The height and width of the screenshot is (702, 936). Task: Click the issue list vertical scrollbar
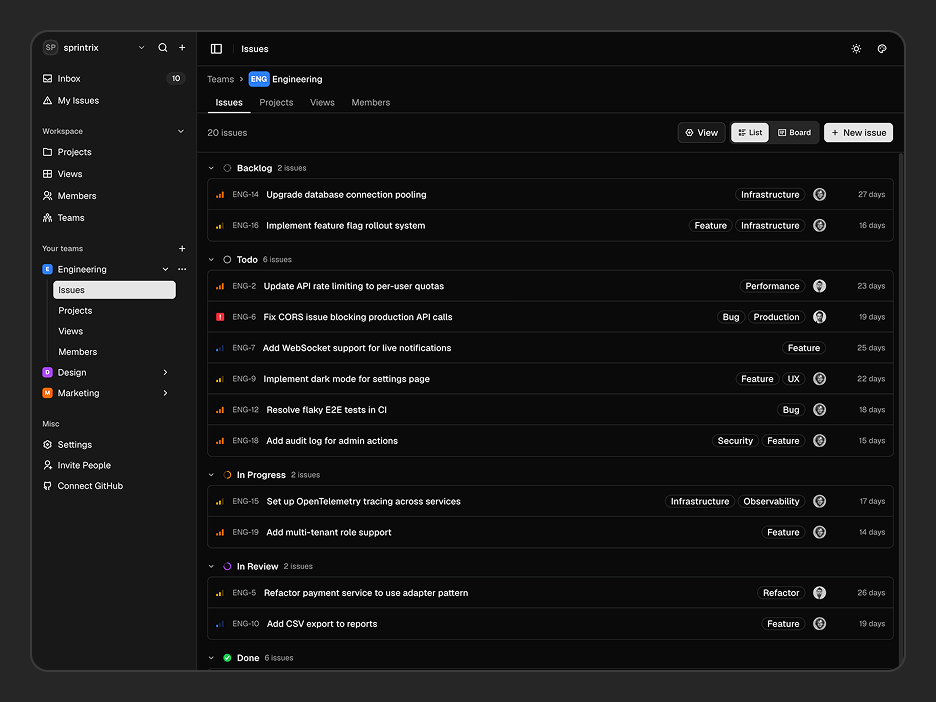coord(901,411)
